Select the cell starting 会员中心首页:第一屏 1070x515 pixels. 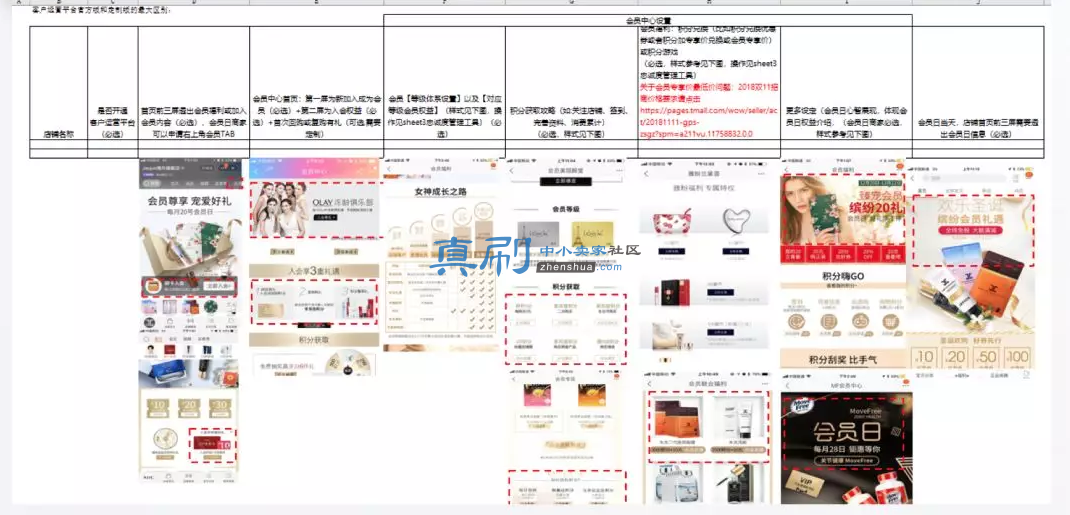pyautogui.click(x=317, y=83)
